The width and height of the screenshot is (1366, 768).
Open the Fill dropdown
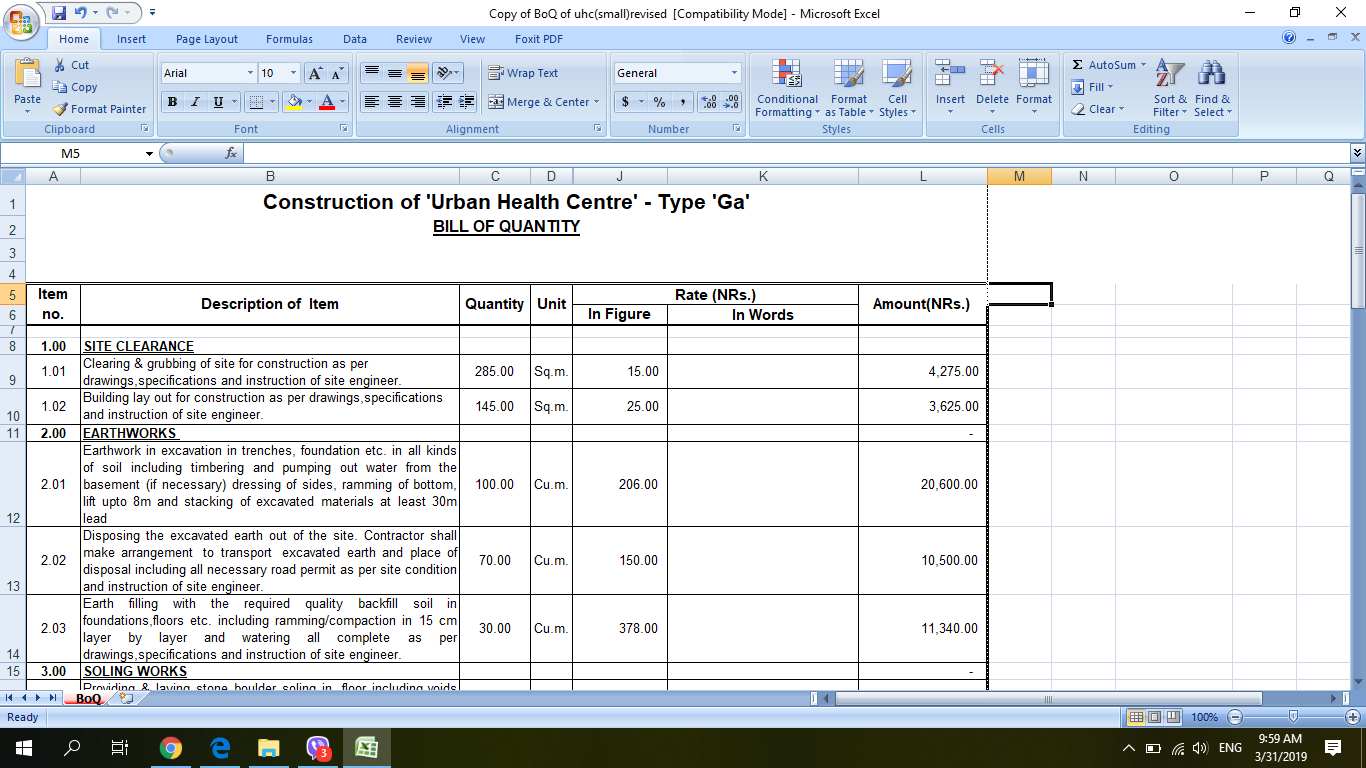(1092, 87)
